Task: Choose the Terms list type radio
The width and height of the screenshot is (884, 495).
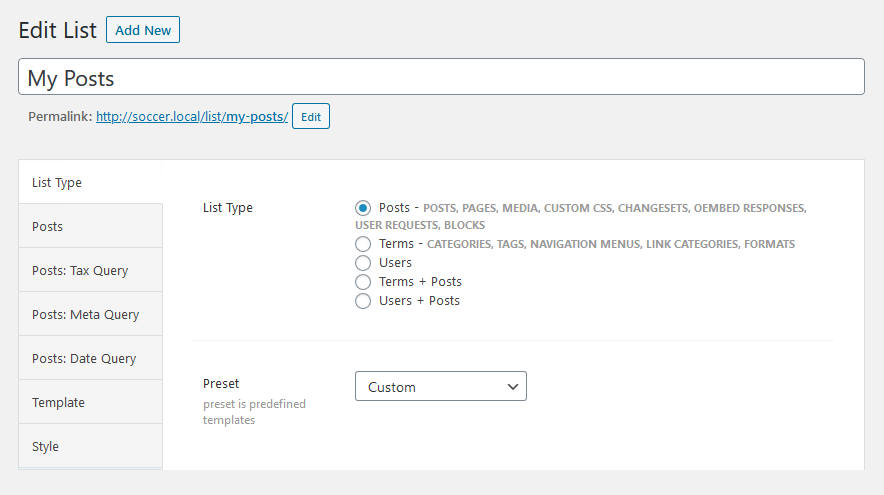Action: (x=363, y=244)
